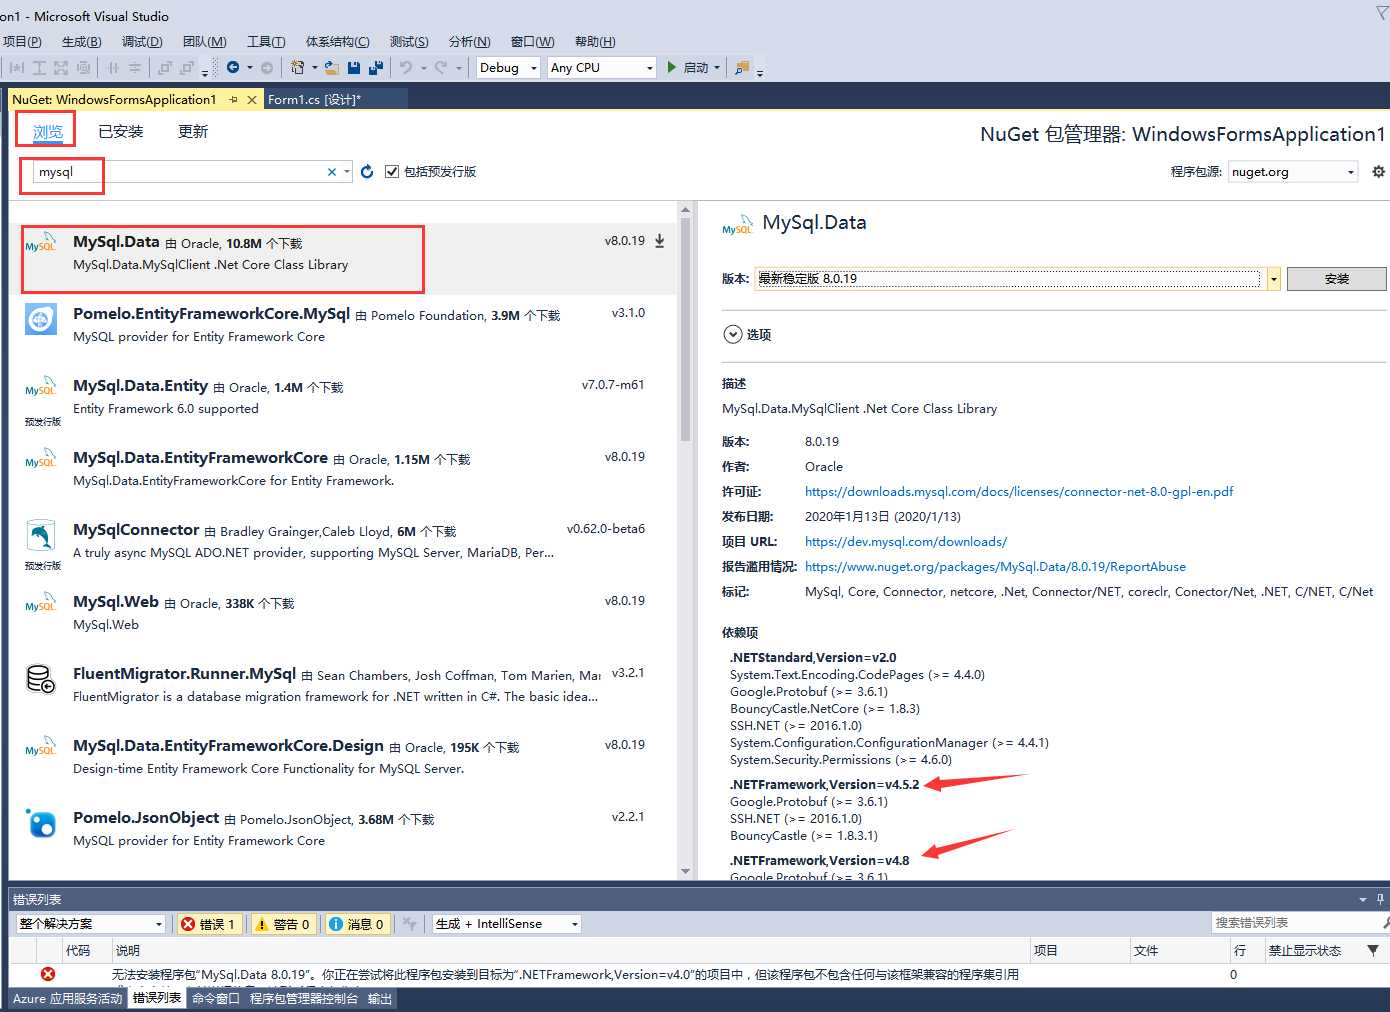The image size is (1390, 1012).
Task: Click the MySql.Data download arrow icon
Action: tap(660, 241)
